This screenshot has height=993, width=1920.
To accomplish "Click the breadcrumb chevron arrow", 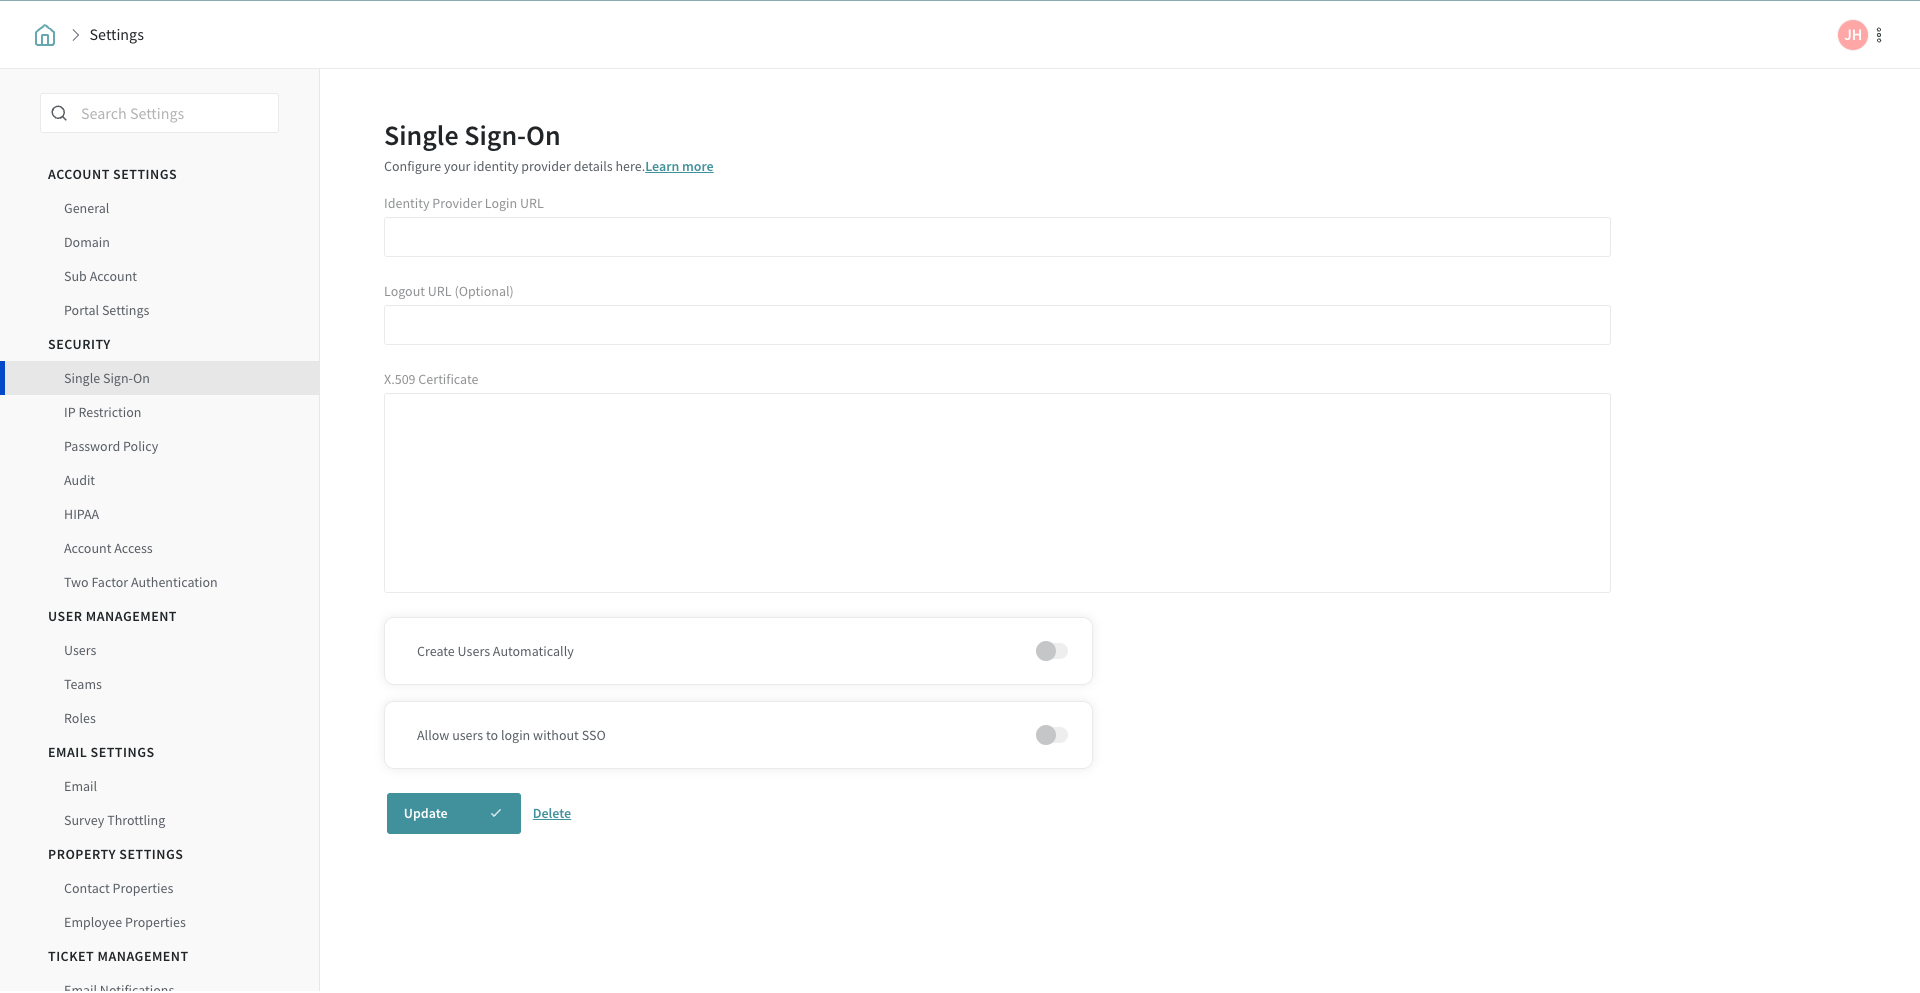I will (x=75, y=35).
